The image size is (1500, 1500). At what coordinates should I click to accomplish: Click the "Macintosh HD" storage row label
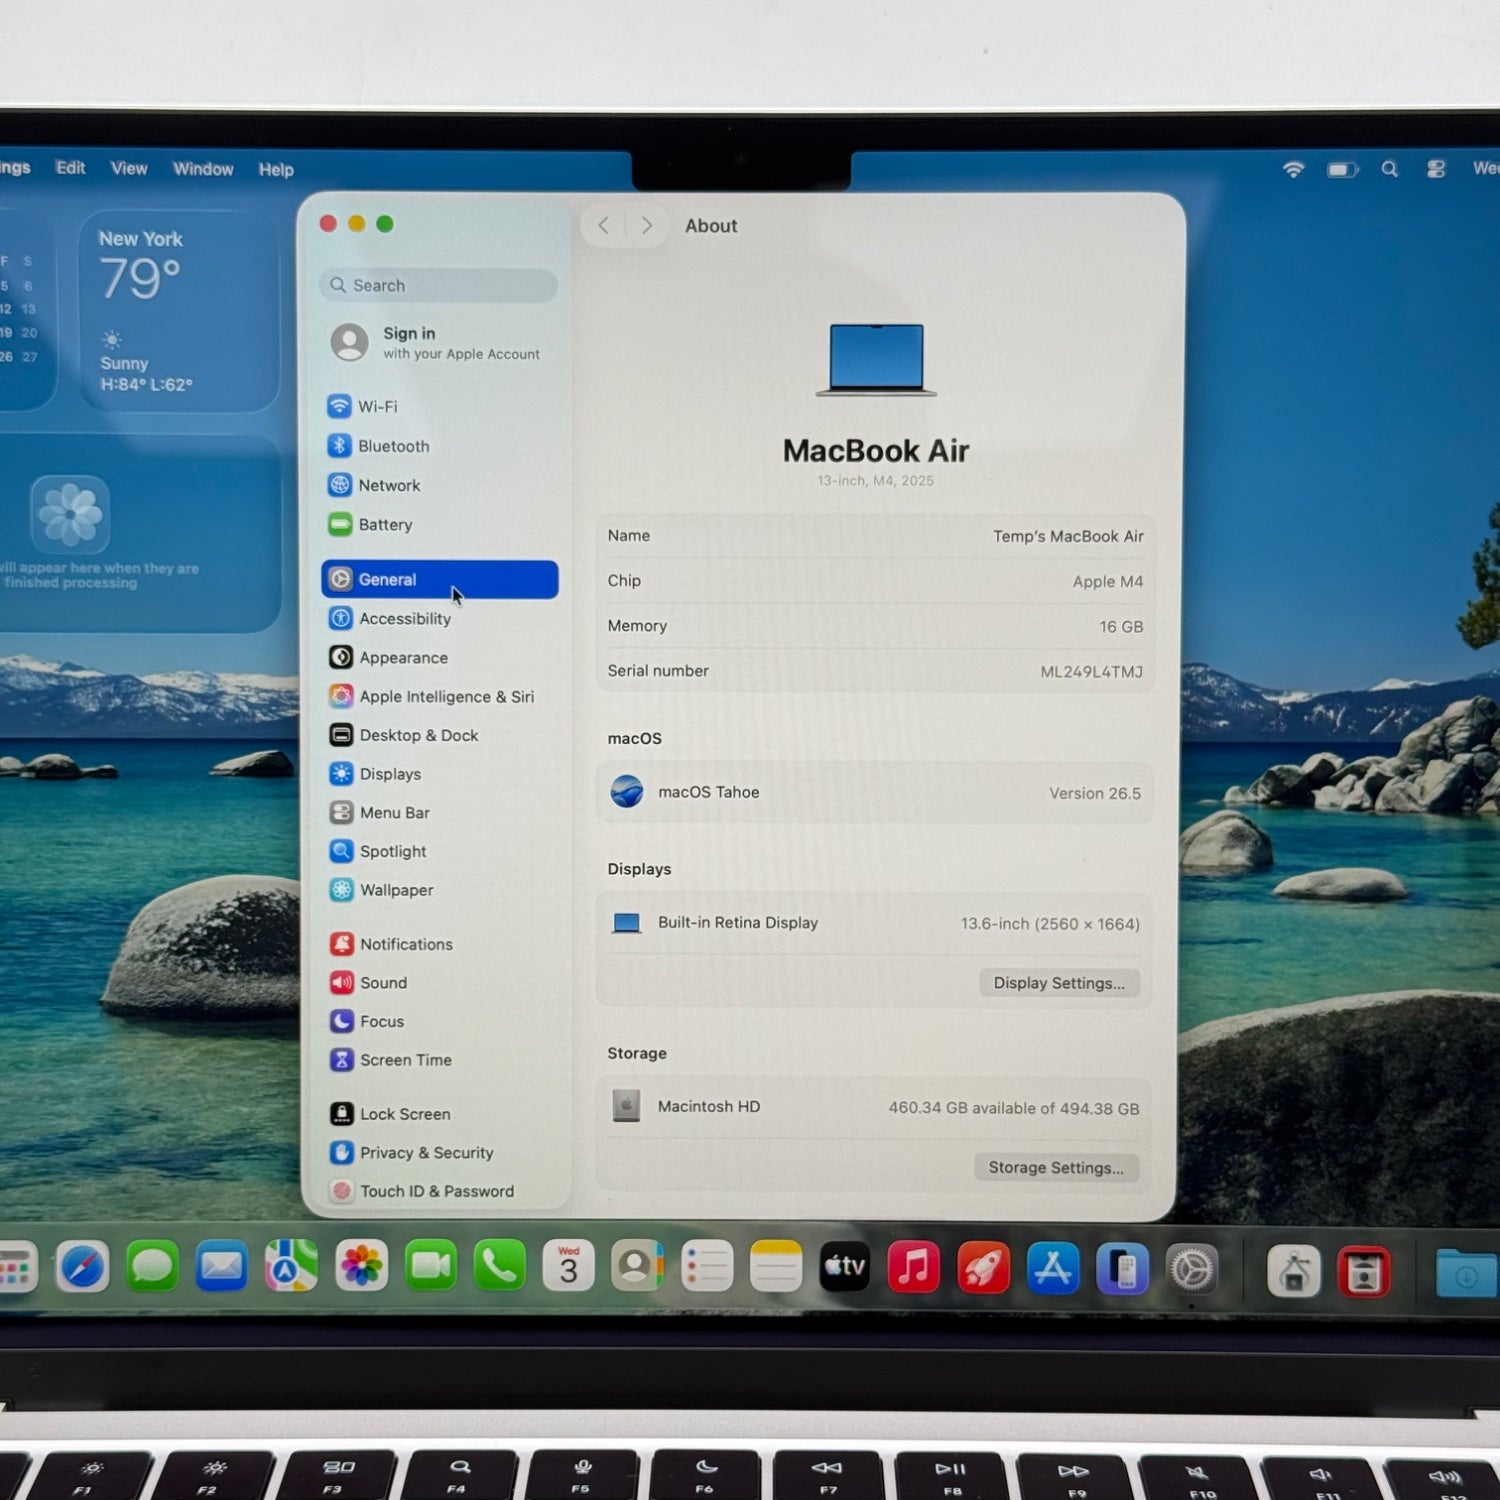point(709,1106)
